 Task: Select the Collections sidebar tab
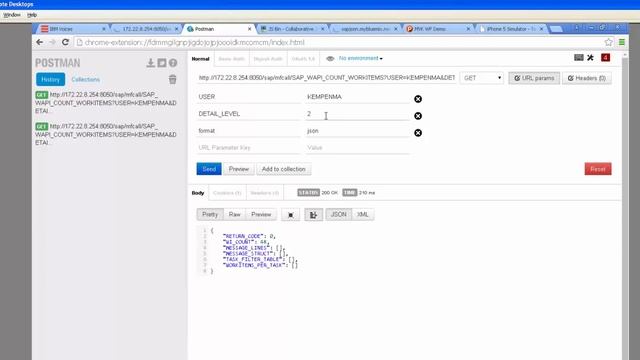pyautogui.click(x=86, y=79)
